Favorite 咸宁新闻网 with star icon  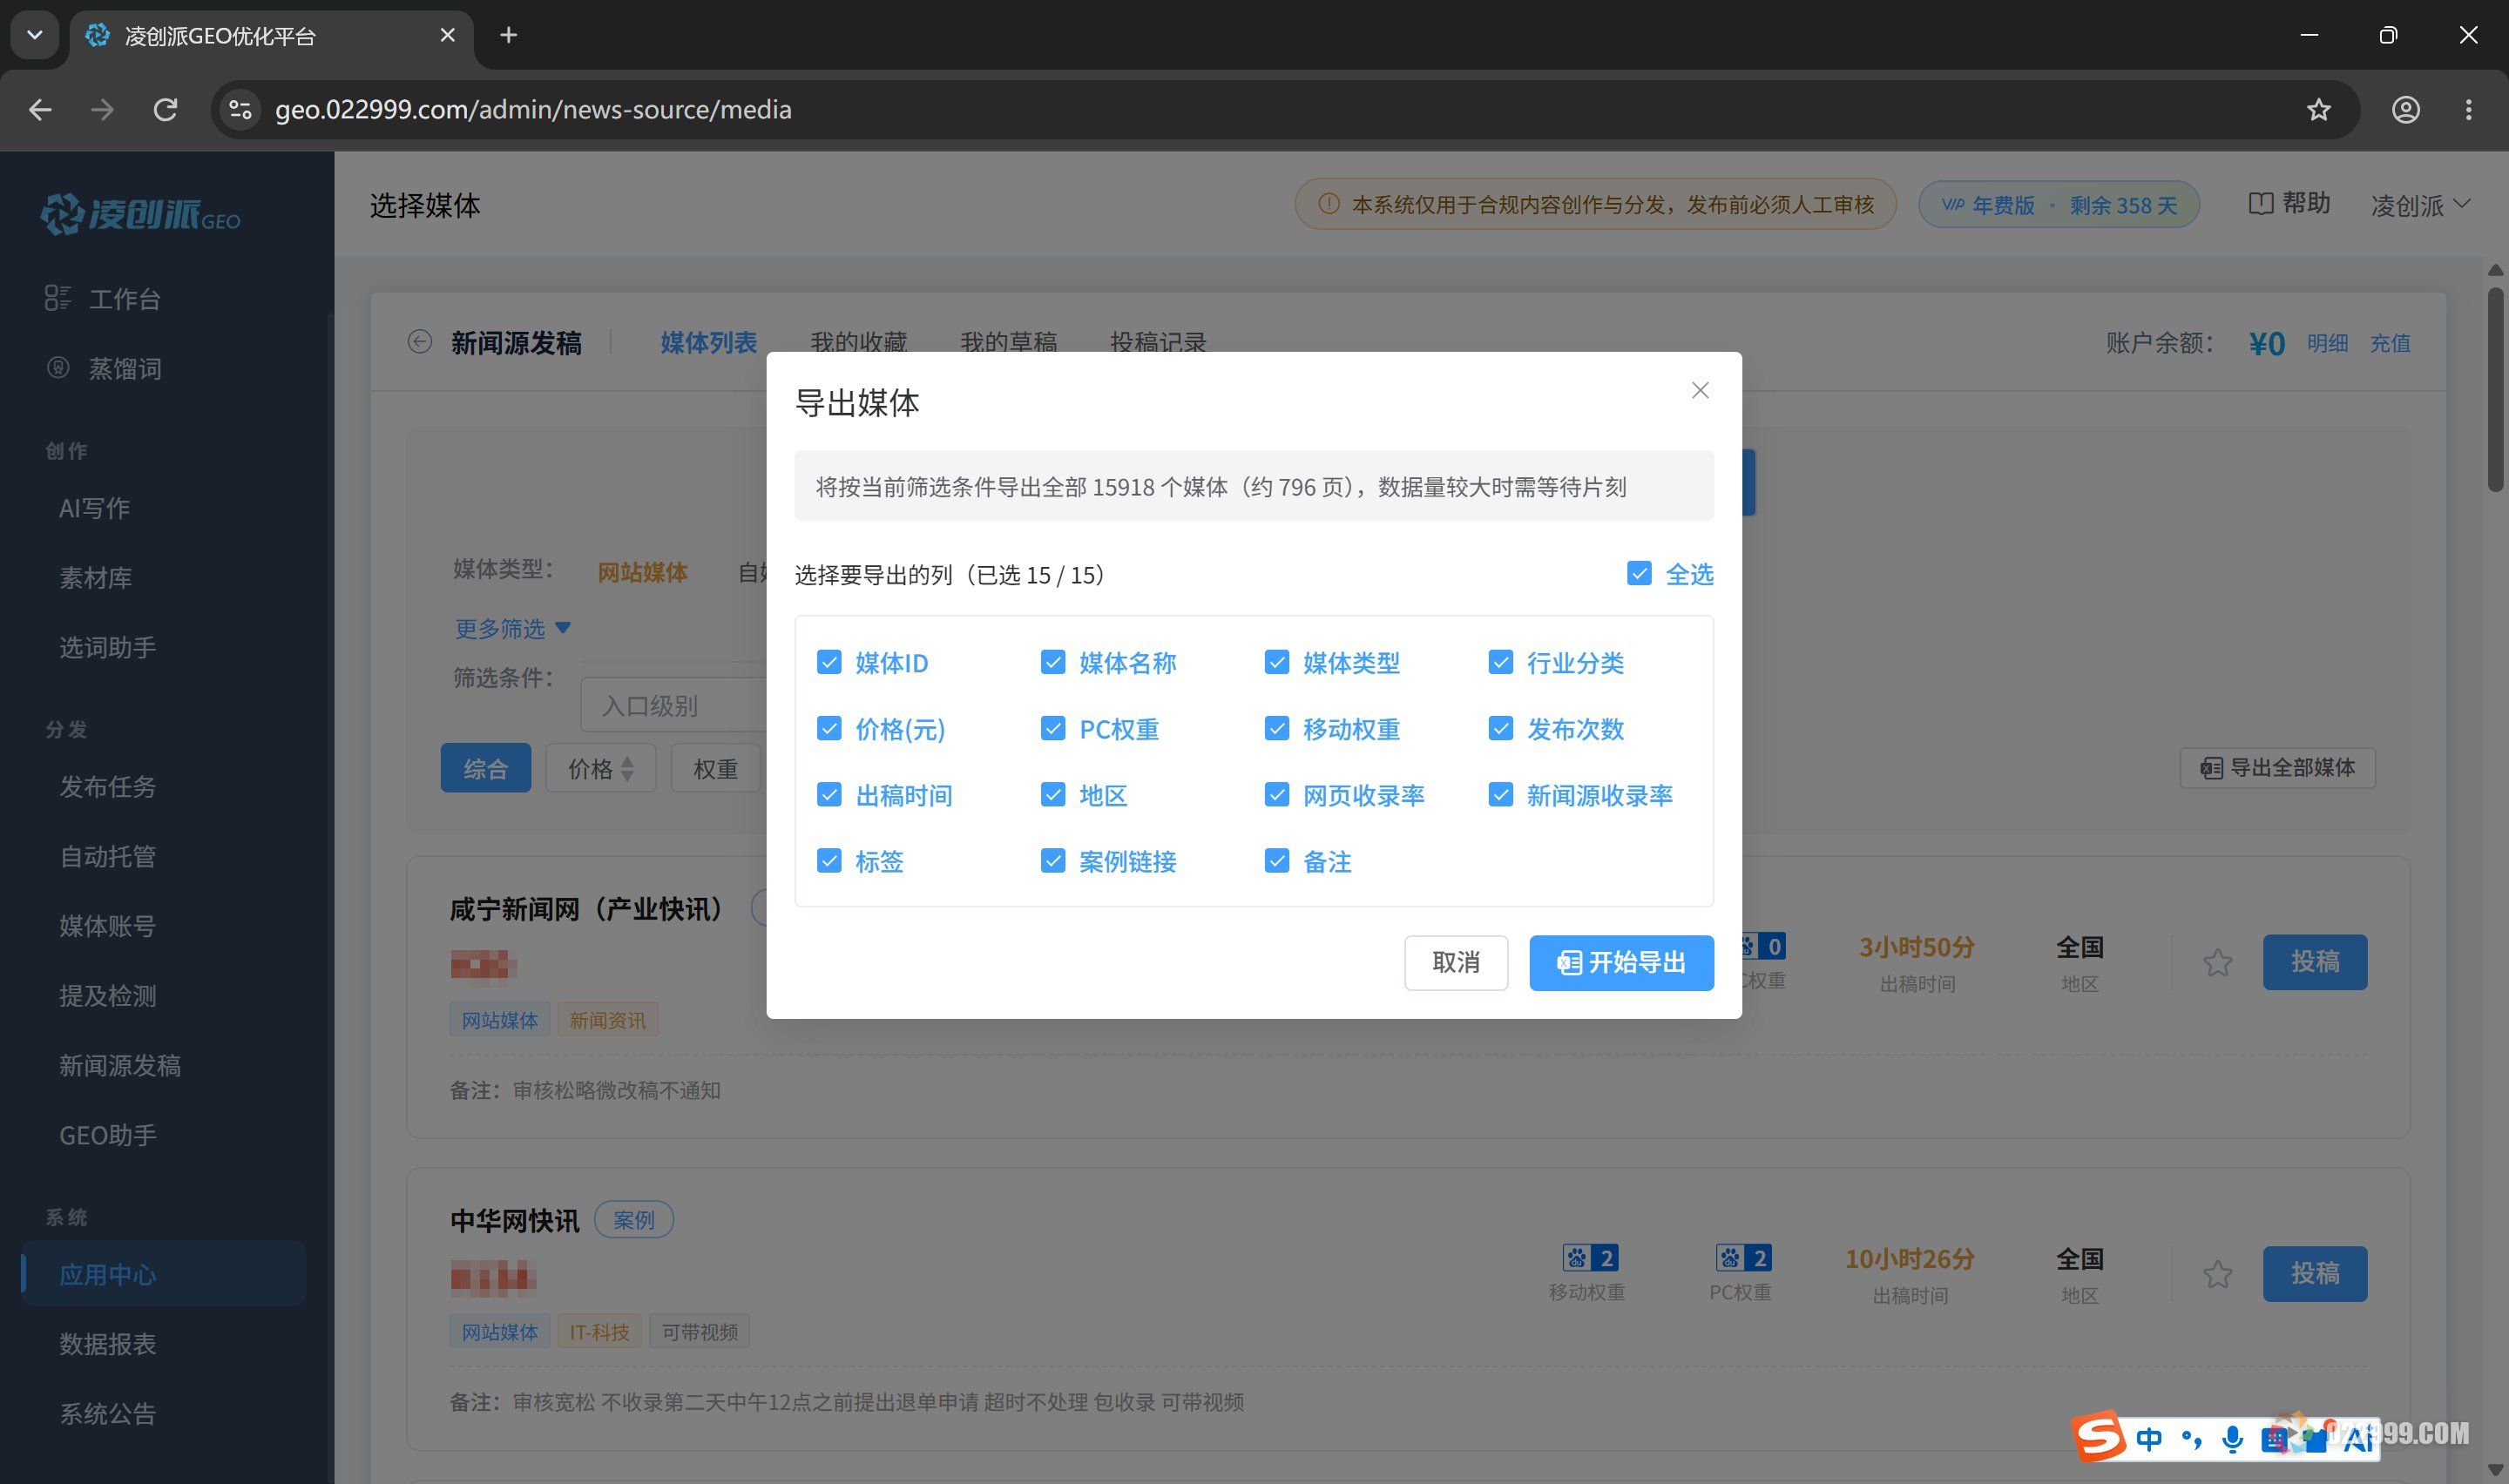pos(2217,962)
